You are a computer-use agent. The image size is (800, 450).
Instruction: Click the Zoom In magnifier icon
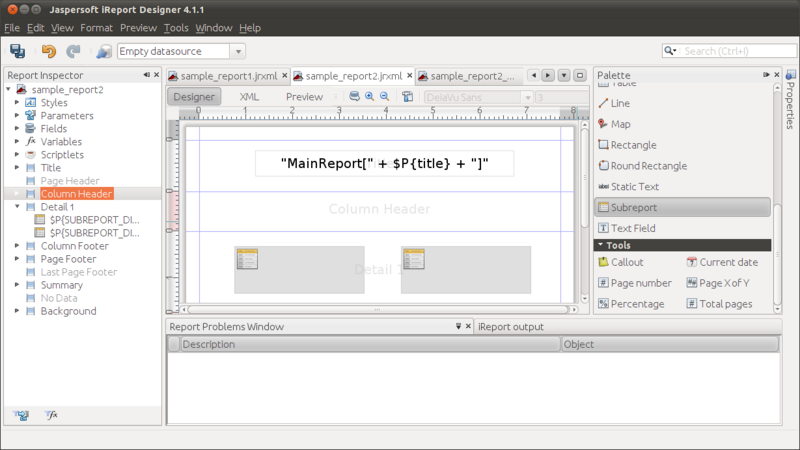(369, 96)
